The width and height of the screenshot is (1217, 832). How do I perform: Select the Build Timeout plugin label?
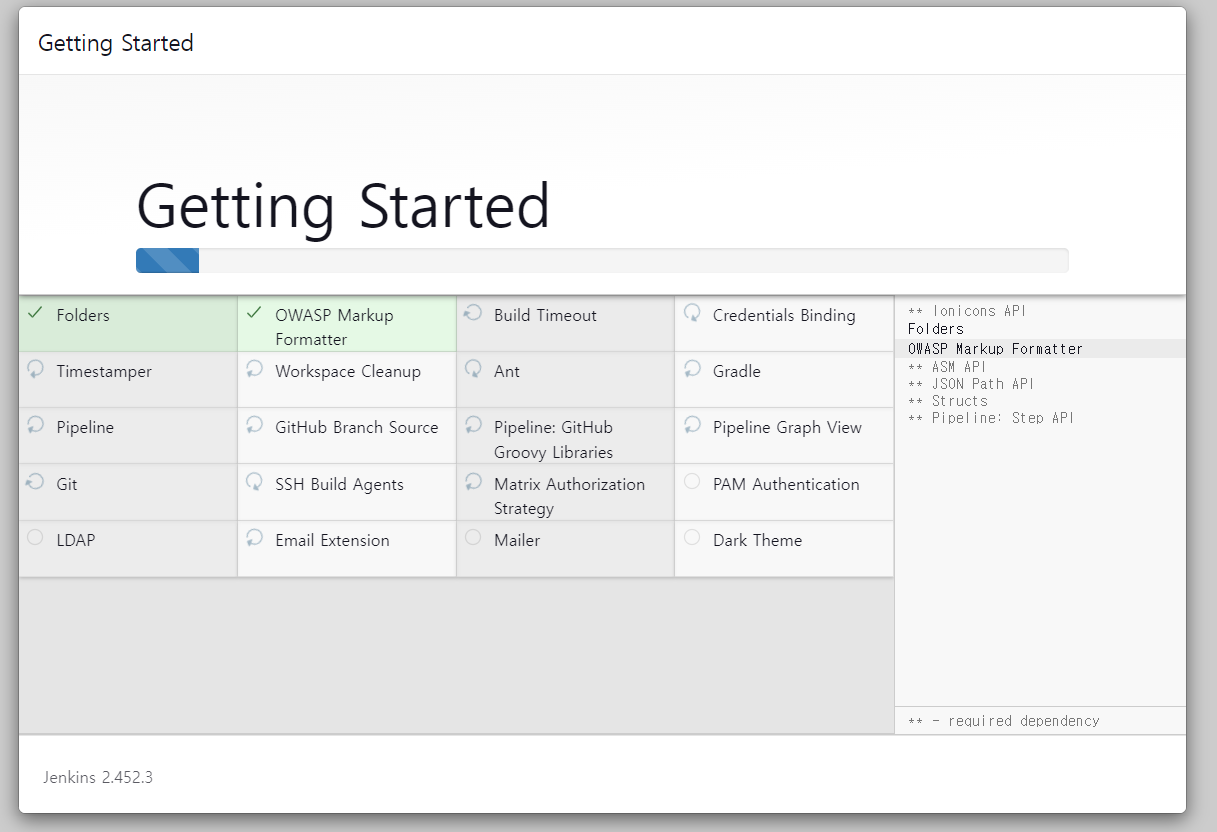(x=545, y=315)
